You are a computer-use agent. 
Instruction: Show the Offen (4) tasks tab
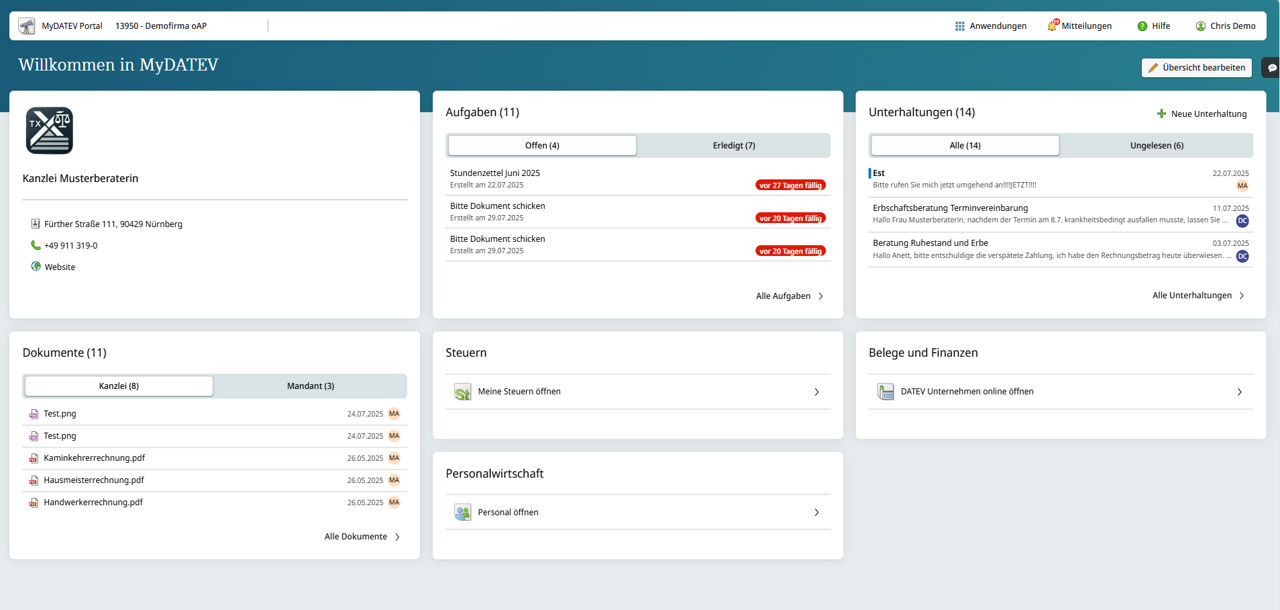pyautogui.click(x=542, y=146)
